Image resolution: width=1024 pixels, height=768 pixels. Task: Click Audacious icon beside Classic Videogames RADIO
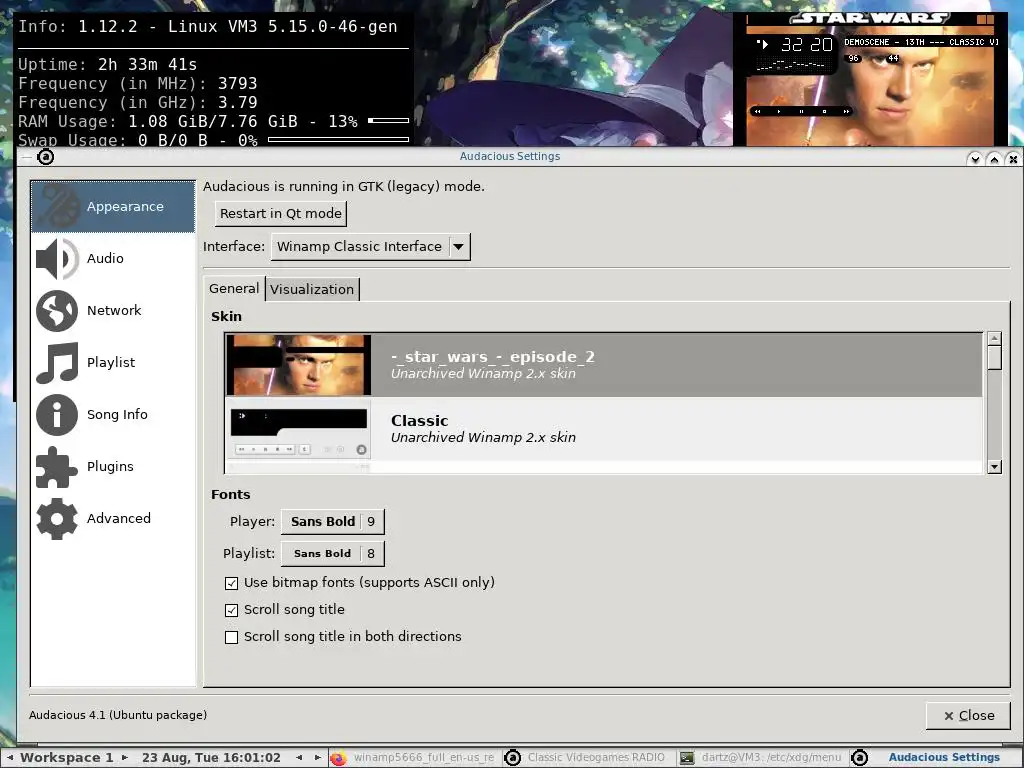(513, 758)
